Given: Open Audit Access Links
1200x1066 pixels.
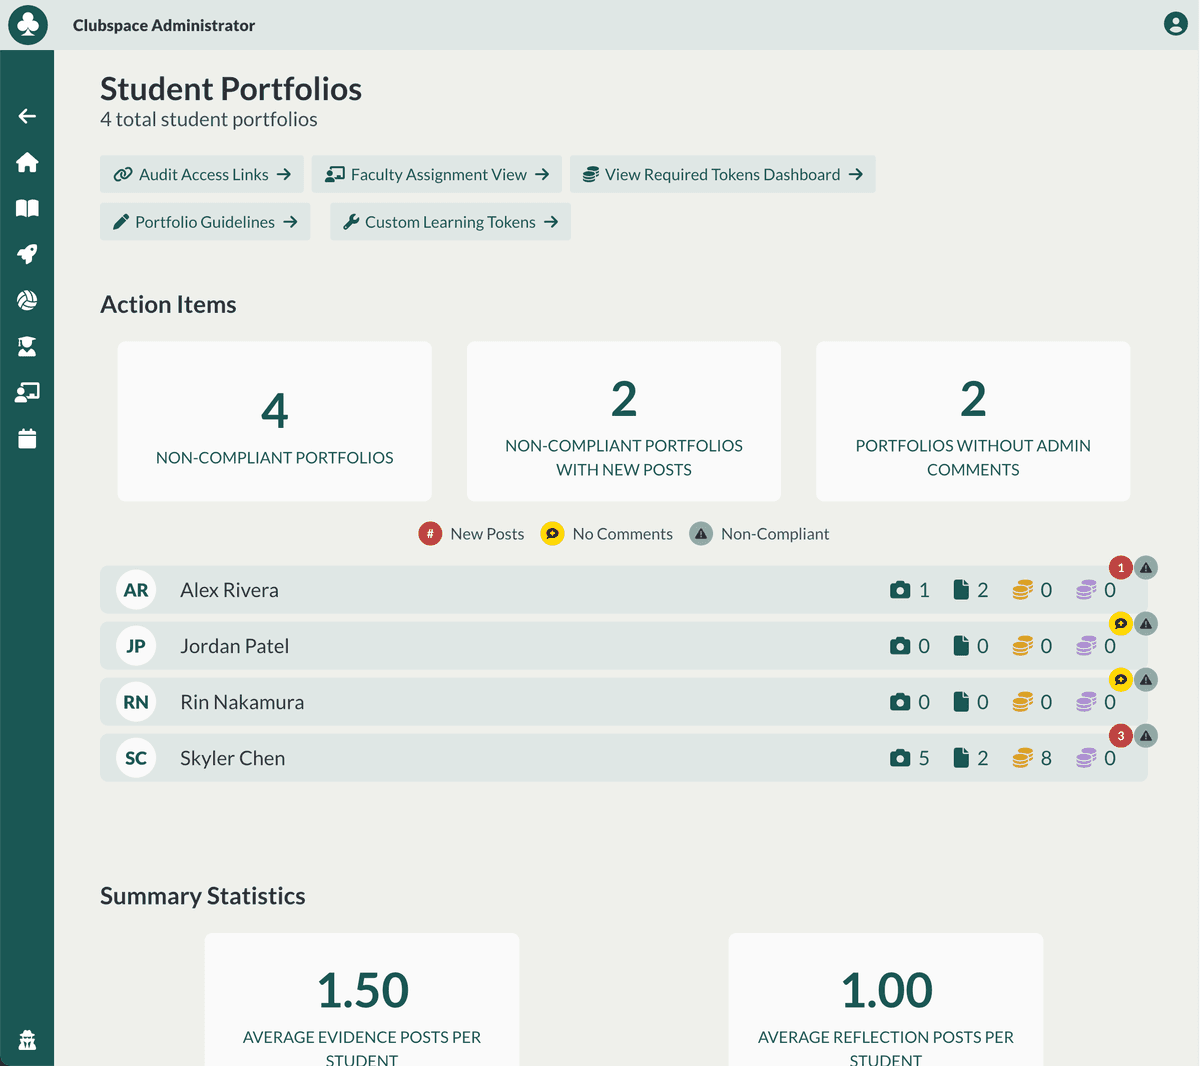Looking at the screenshot, I should pos(201,174).
